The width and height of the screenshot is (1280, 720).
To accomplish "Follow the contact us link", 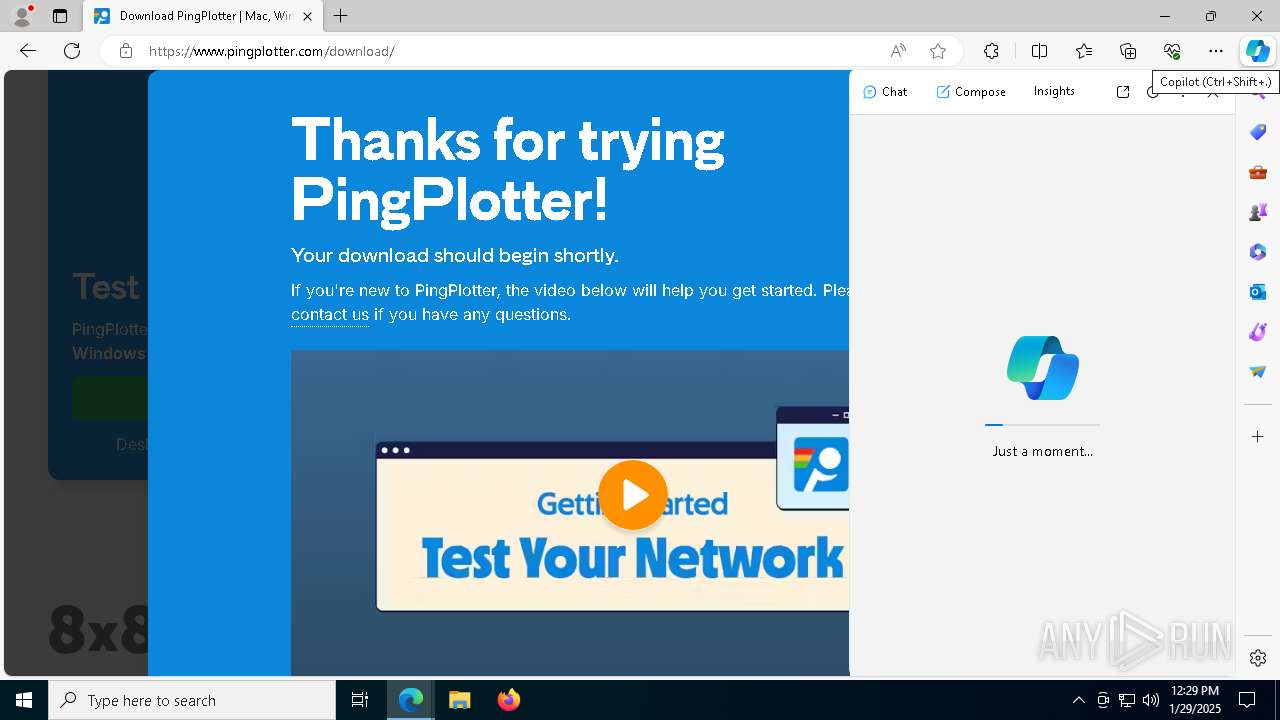I will click(x=330, y=314).
